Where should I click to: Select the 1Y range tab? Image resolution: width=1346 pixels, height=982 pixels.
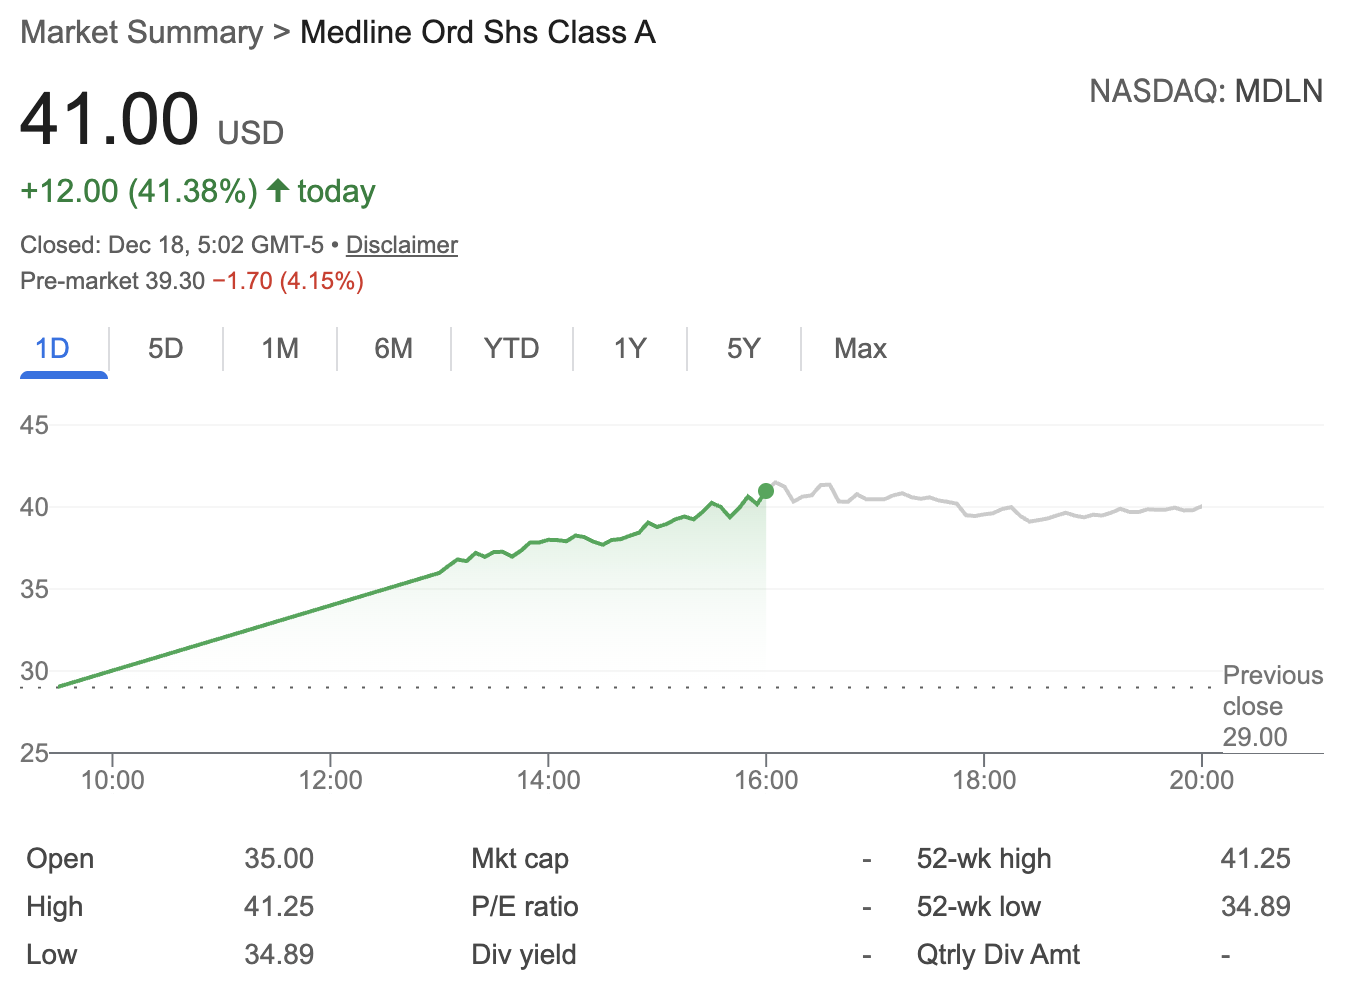pyautogui.click(x=629, y=348)
